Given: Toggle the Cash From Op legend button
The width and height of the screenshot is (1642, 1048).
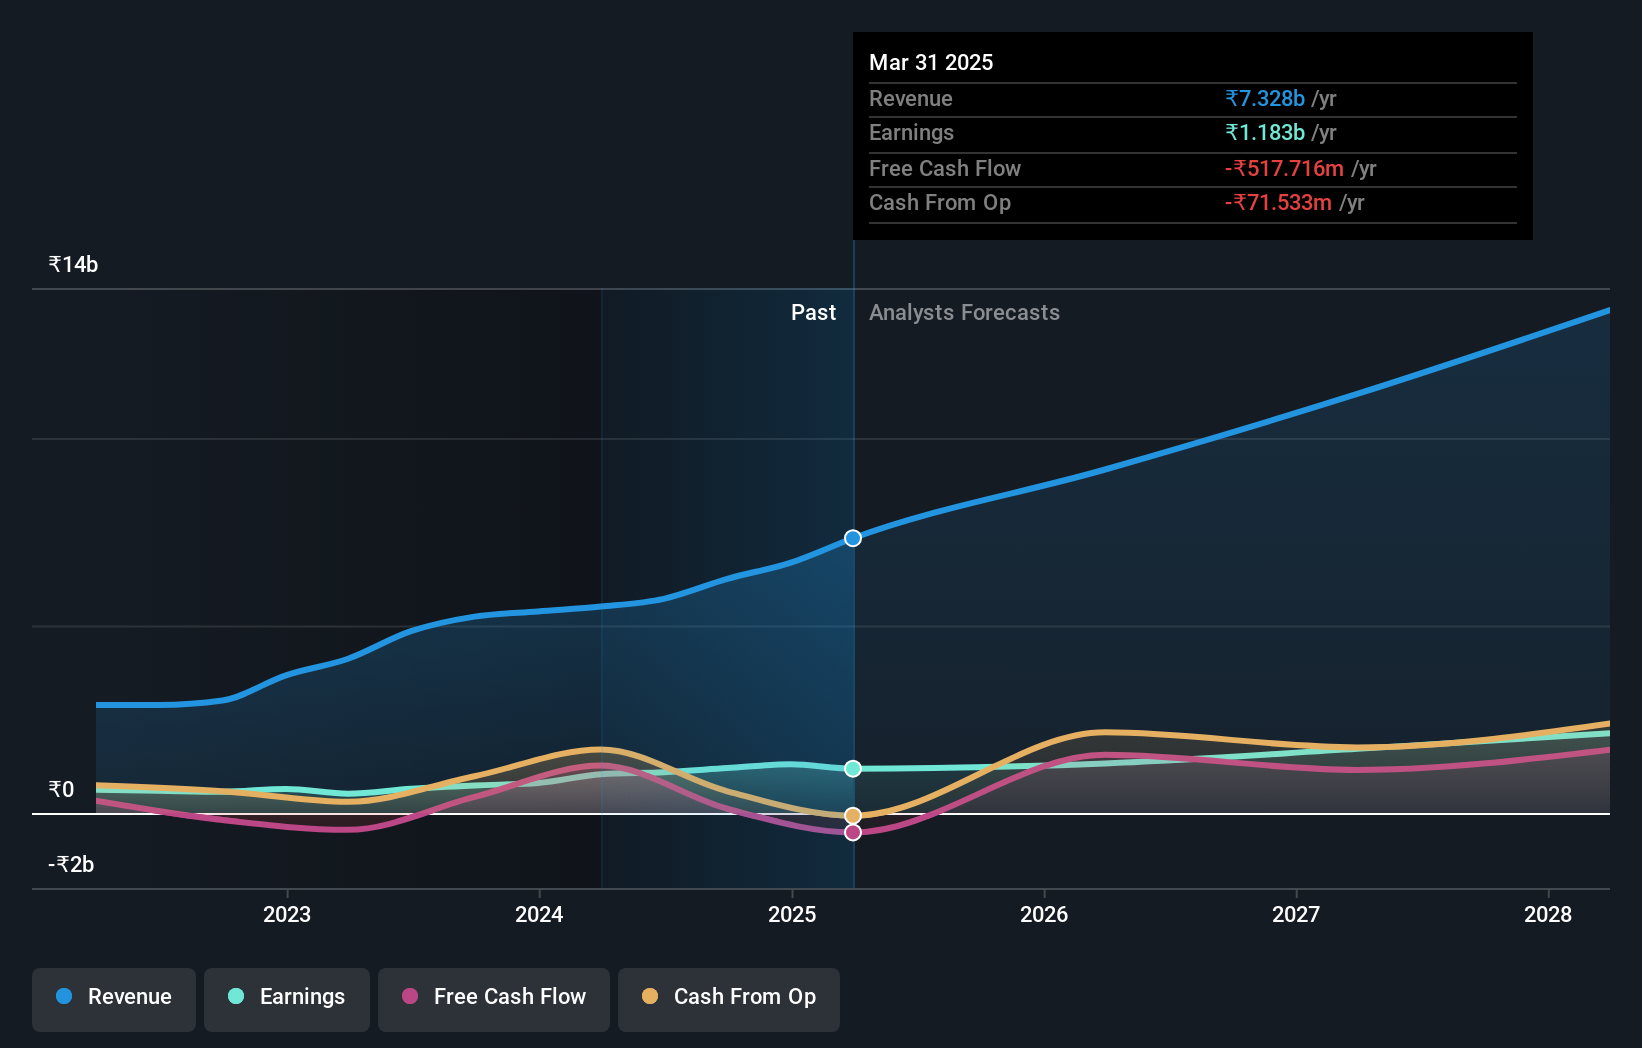Looking at the screenshot, I should coord(729,999).
